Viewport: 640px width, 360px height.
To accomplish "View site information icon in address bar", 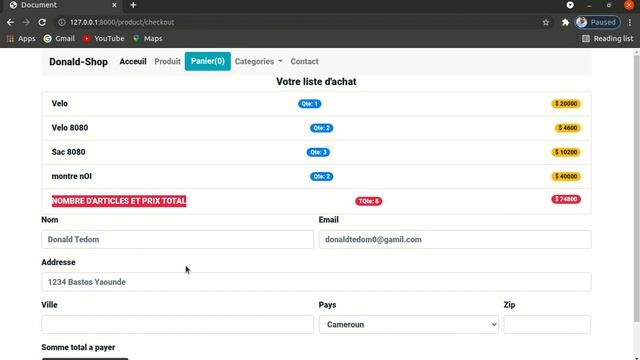I will pyautogui.click(x=62, y=22).
